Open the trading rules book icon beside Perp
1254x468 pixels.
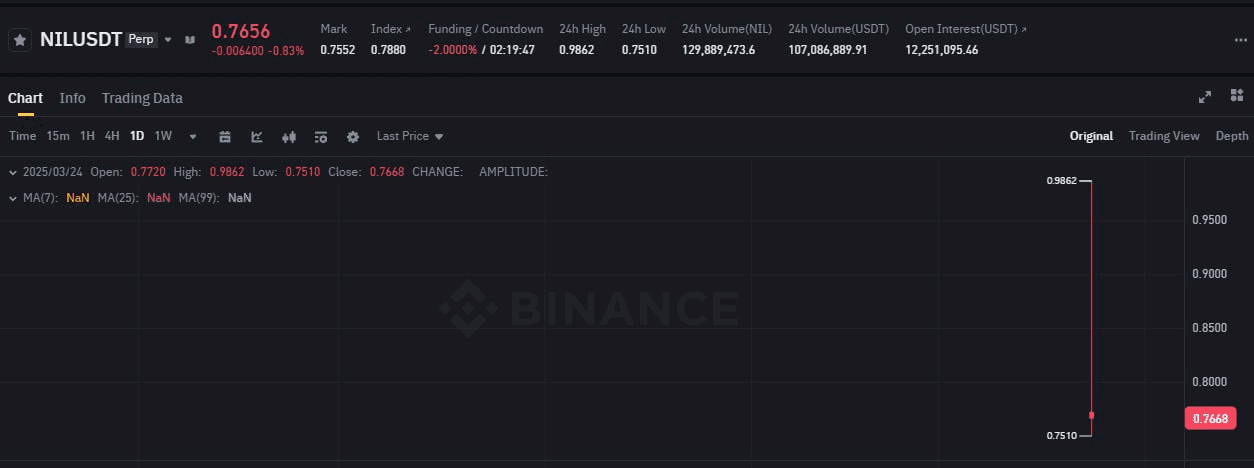(190, 40)
